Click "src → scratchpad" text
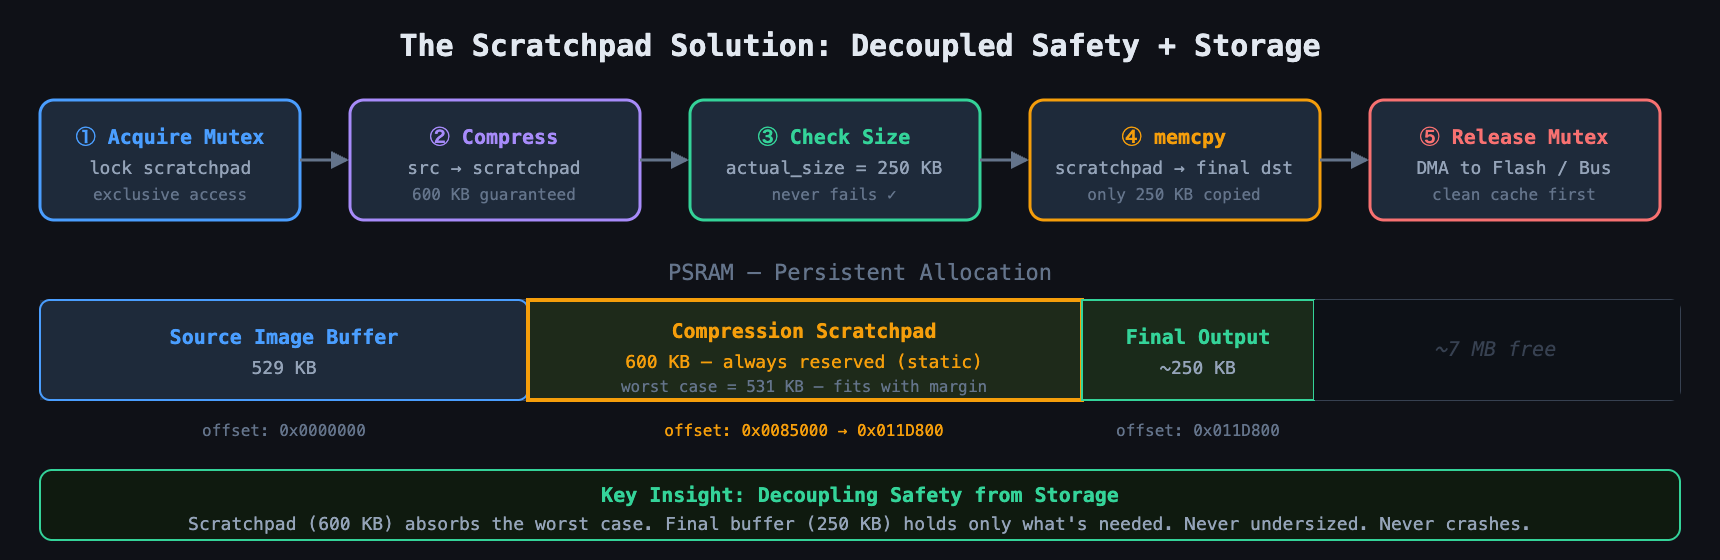 click(494, 168)
